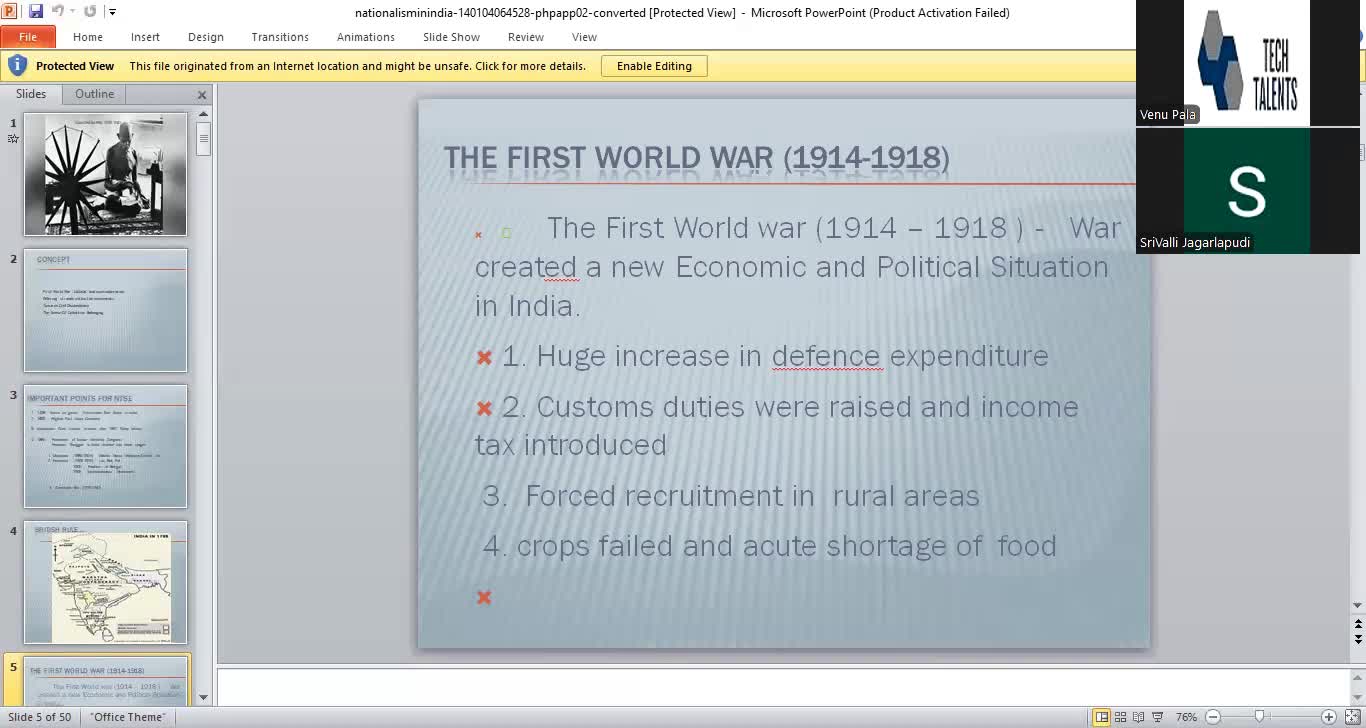Click the Save icon in Quick Access Toolbar
This screenshot has height=728, width=1366.
tap(36, 12)
